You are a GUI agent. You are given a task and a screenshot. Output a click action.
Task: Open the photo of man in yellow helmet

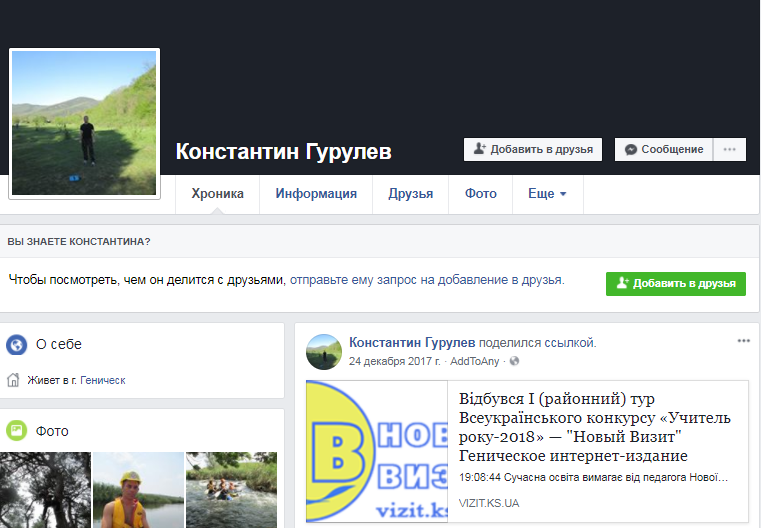coord(138,490)
